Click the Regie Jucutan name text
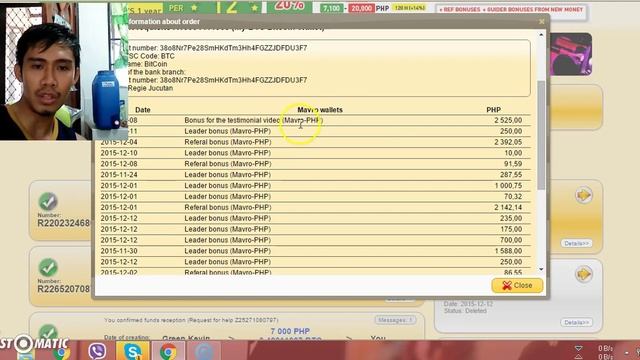640x360 pixels. point(150,88)
